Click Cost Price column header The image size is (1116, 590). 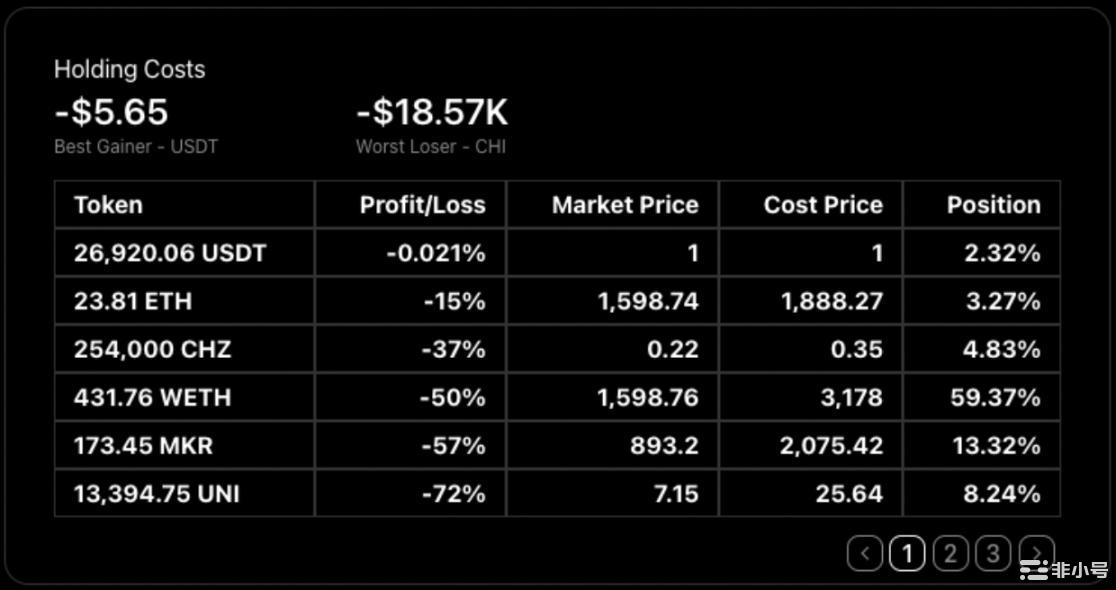823,205
